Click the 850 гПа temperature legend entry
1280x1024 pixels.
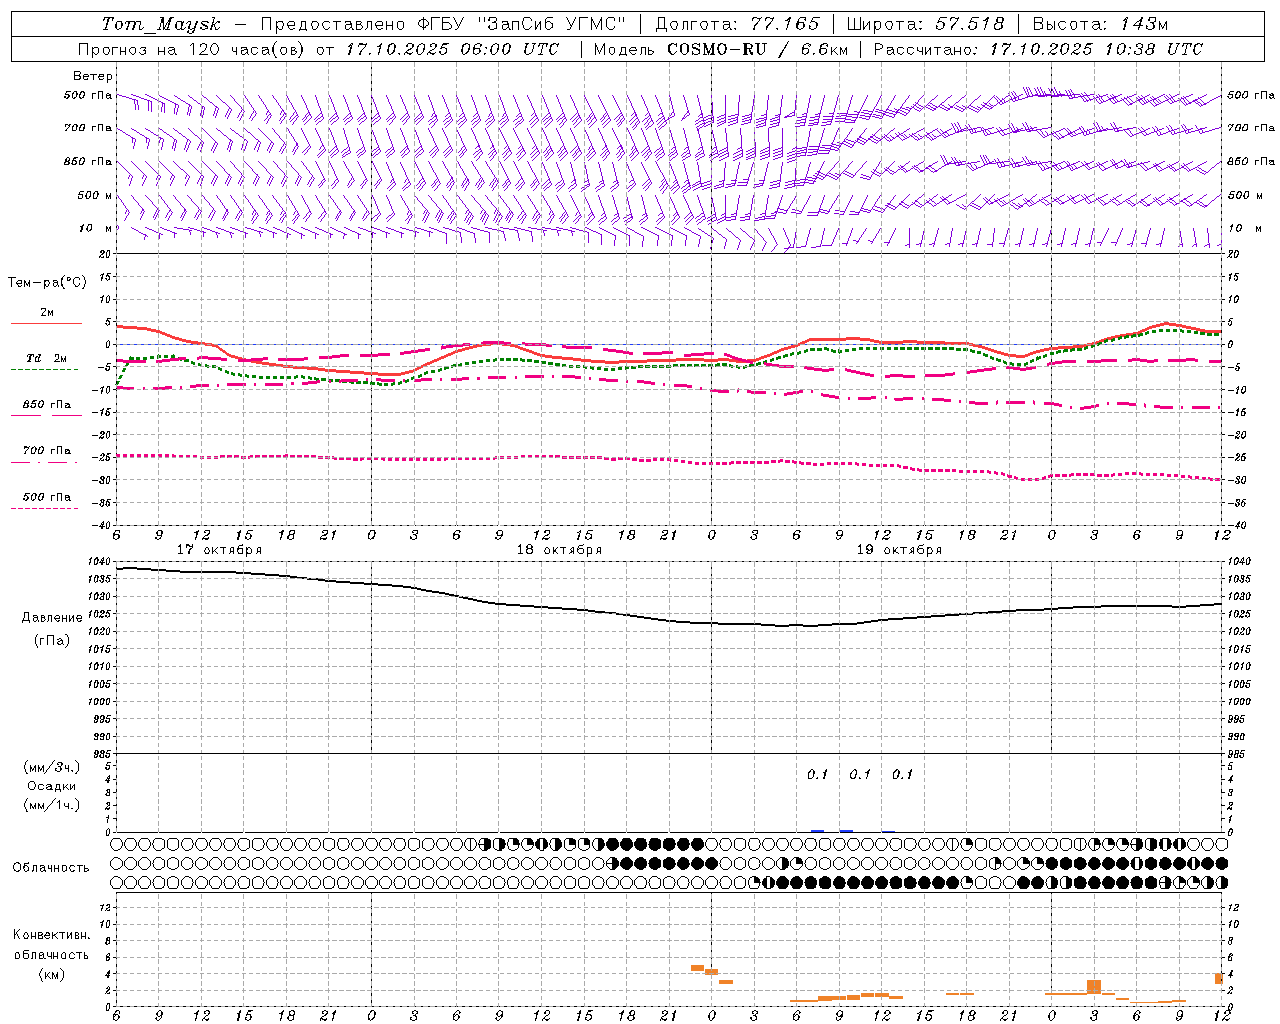tap(47, 405)
